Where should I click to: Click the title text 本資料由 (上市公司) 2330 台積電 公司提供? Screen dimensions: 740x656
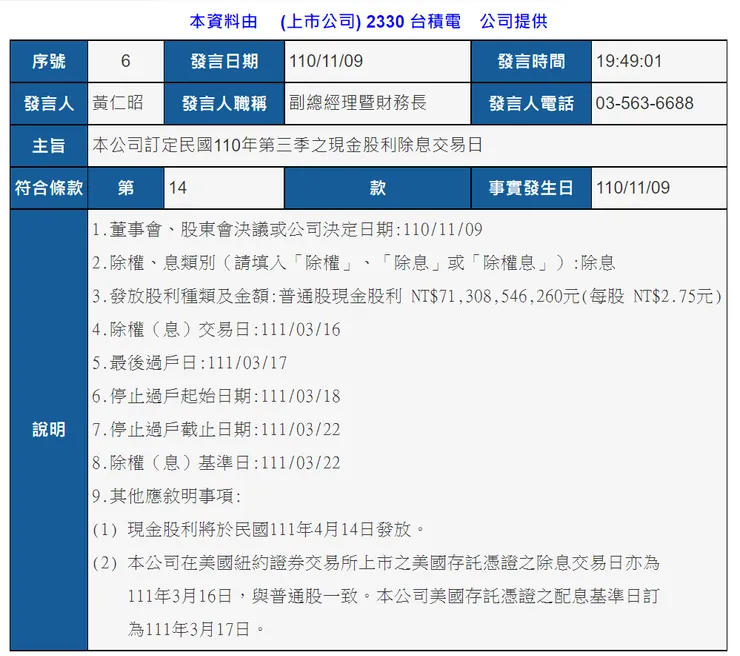pos(368,21)
